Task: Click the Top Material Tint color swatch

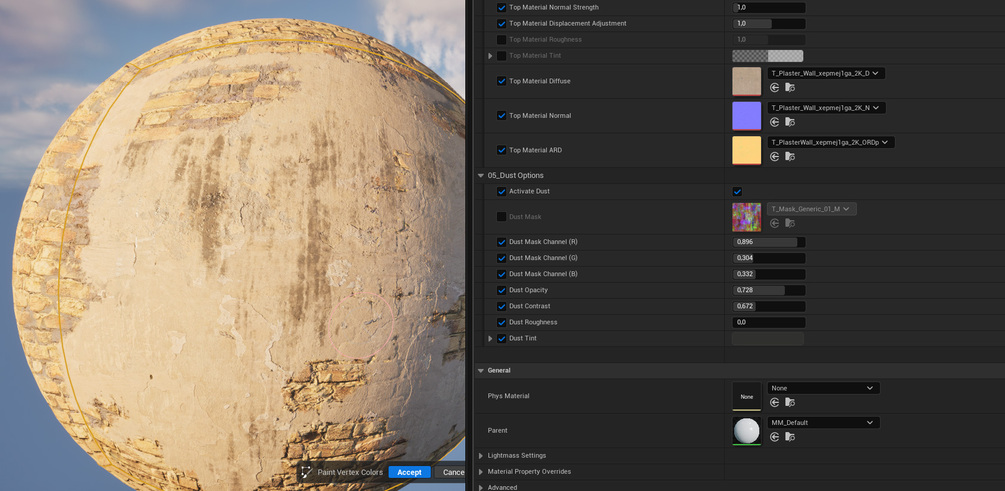Action: 768,56
